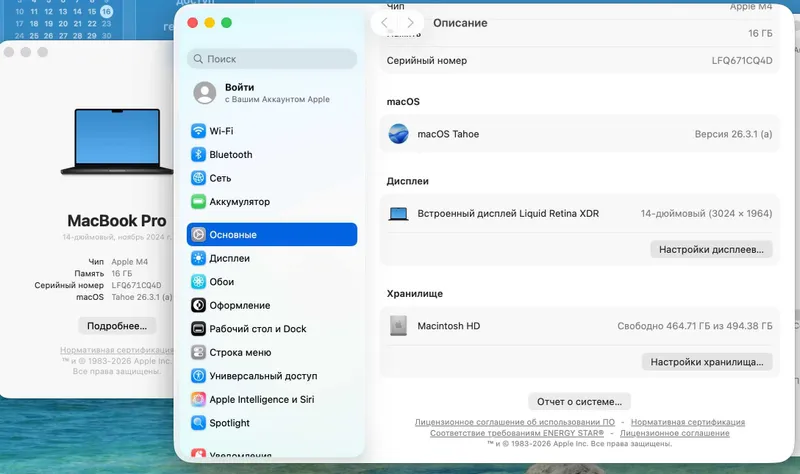Open Сеть settings via globe icon

(x=198, y=178)
